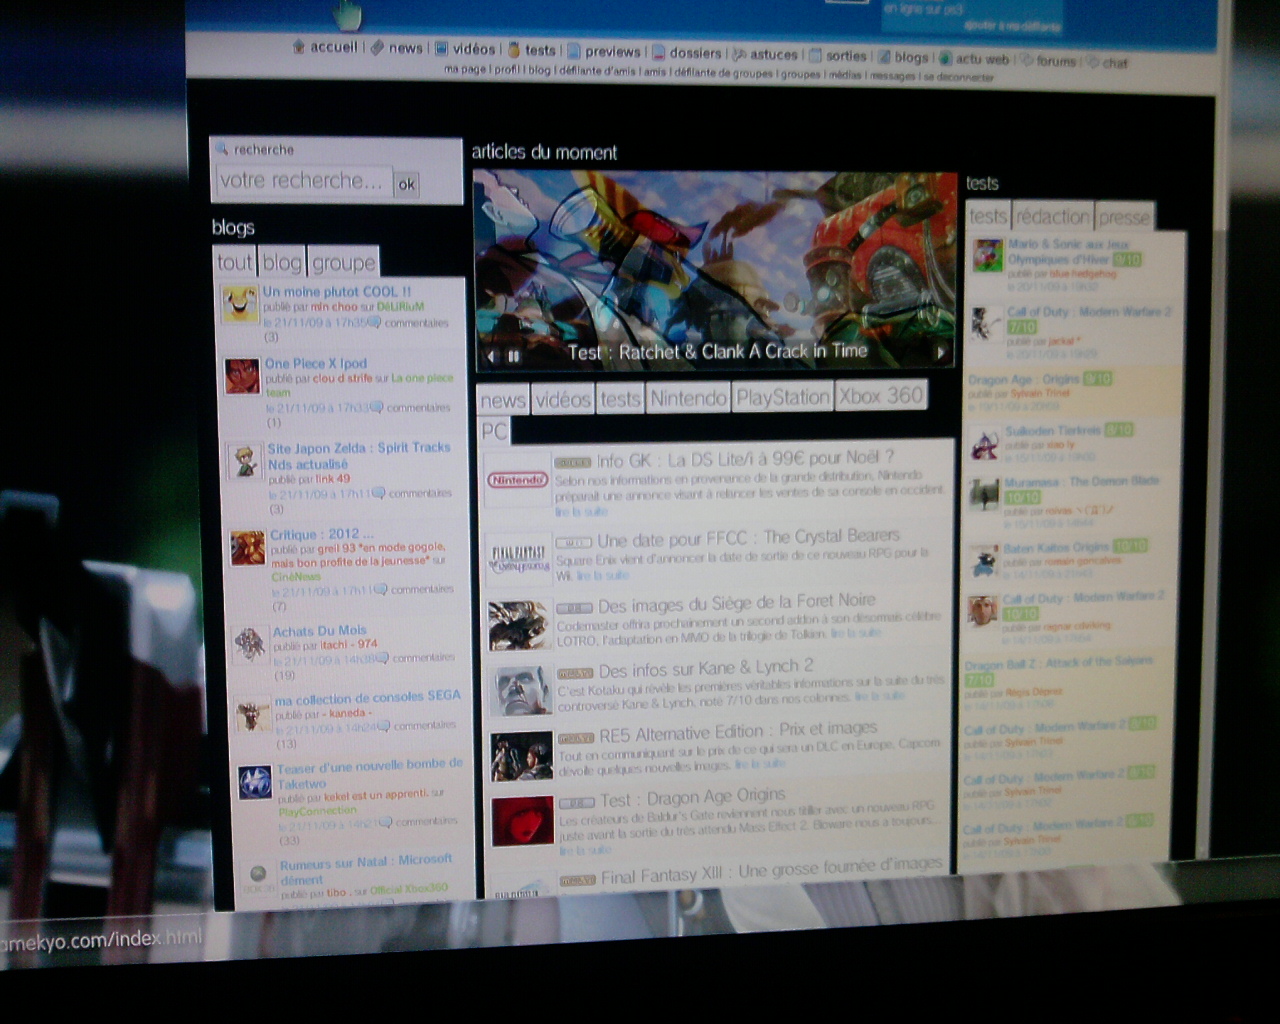Select the 'news' tab under the carousel
The image size is (1280, 1024).
(x=503, y=401)
